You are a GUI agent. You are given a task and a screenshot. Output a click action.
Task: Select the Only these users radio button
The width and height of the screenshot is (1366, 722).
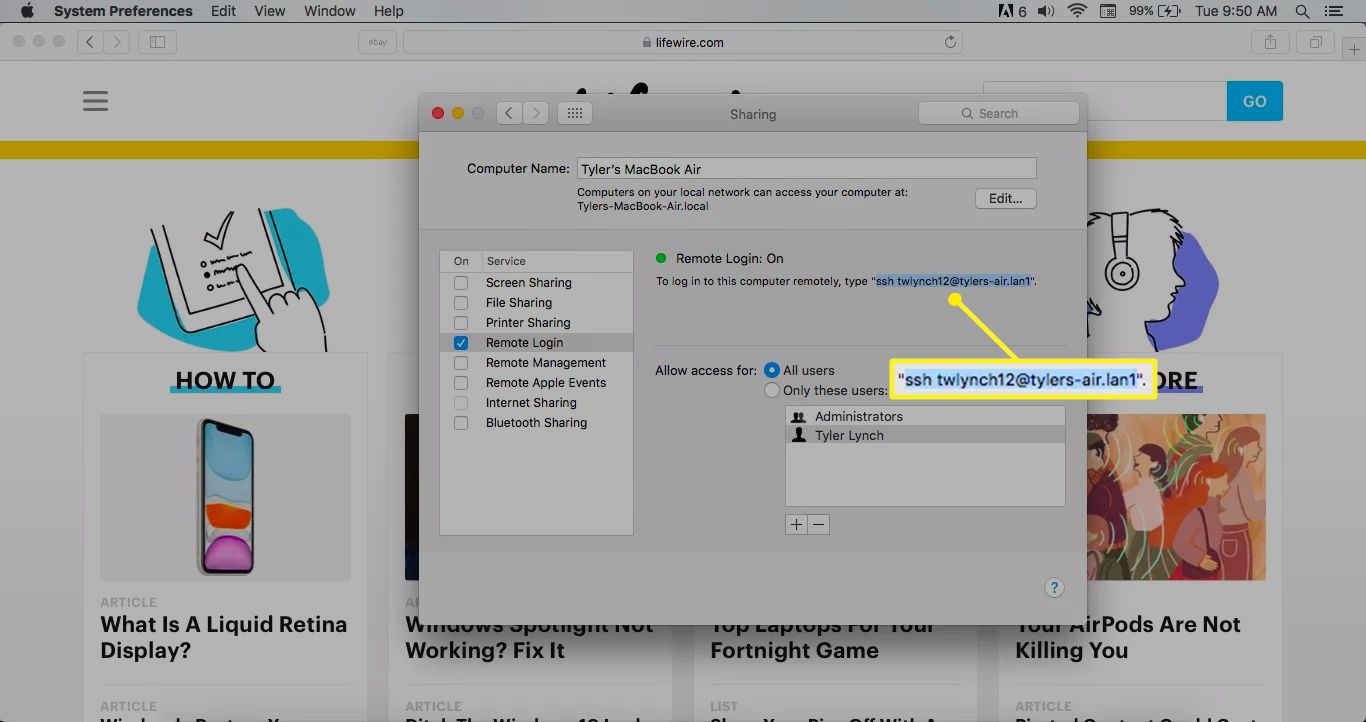pyautogui.click(x=772, y=390)
